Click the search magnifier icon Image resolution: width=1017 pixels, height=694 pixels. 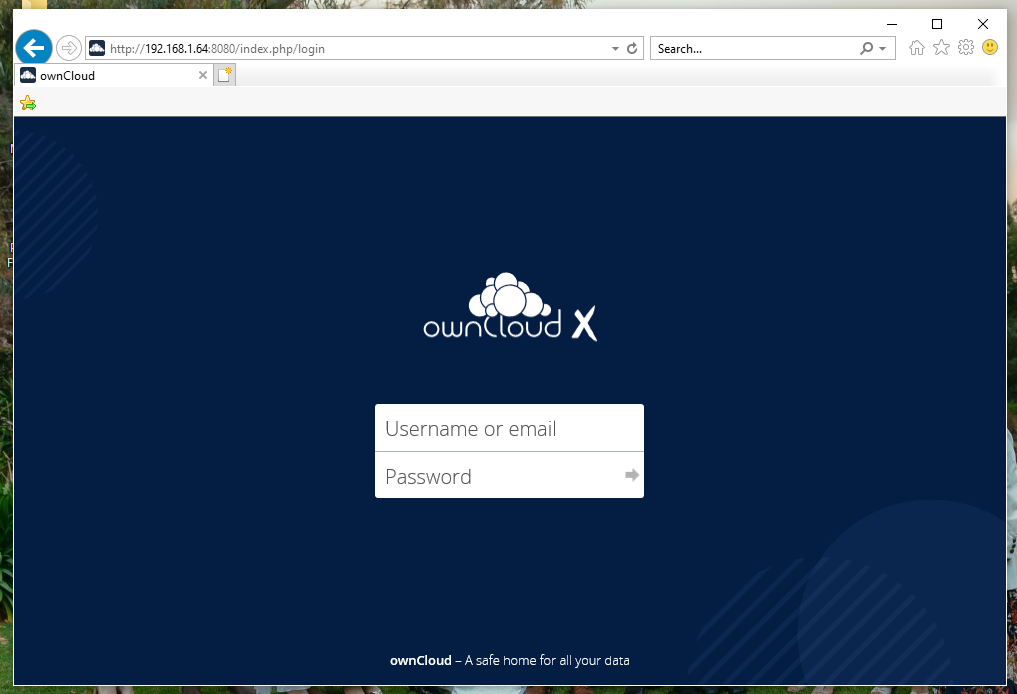[866, 48]
